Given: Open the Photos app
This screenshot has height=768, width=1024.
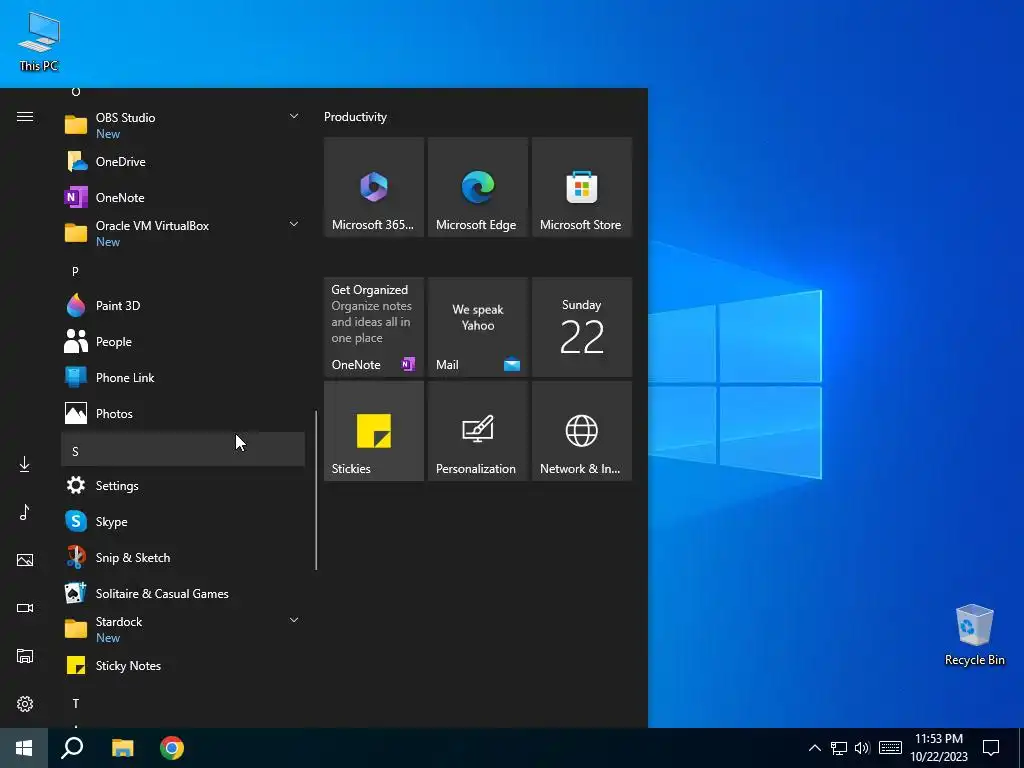Looking at the screenshot, I should coord(183,413).
